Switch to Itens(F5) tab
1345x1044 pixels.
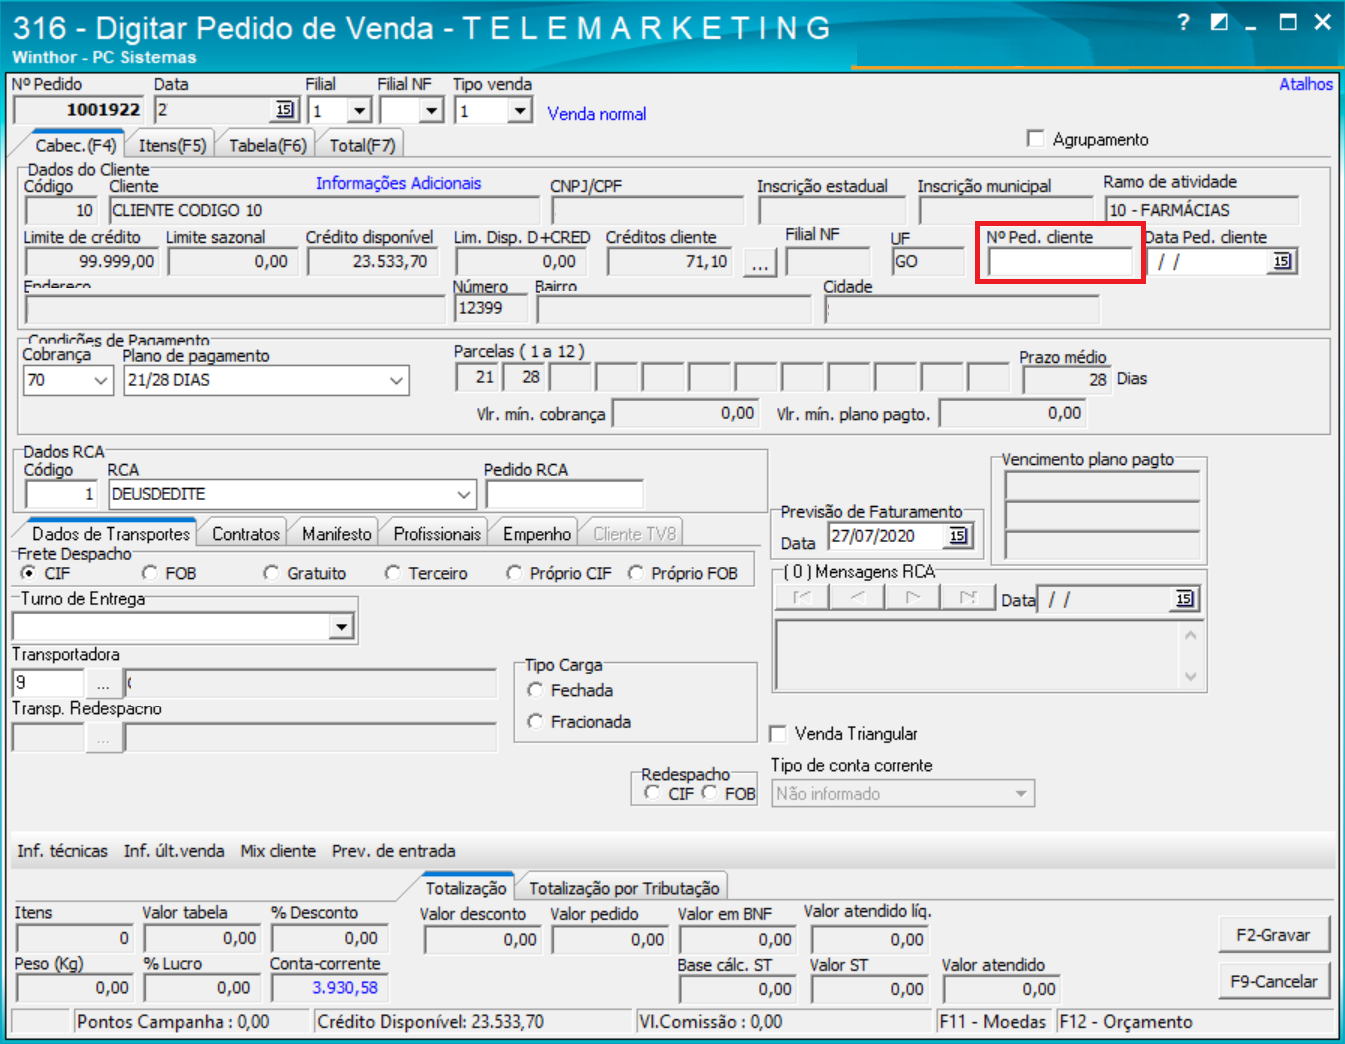coord(172,145)
